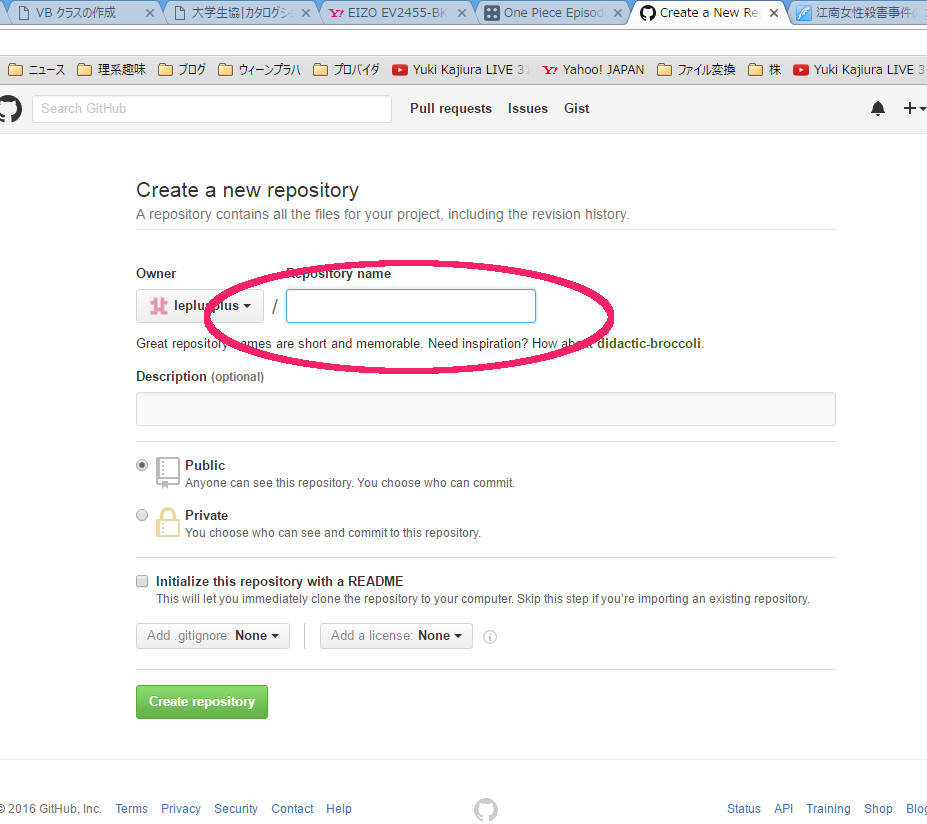Open the プロバイダ bookmark folder

[346, 70]
